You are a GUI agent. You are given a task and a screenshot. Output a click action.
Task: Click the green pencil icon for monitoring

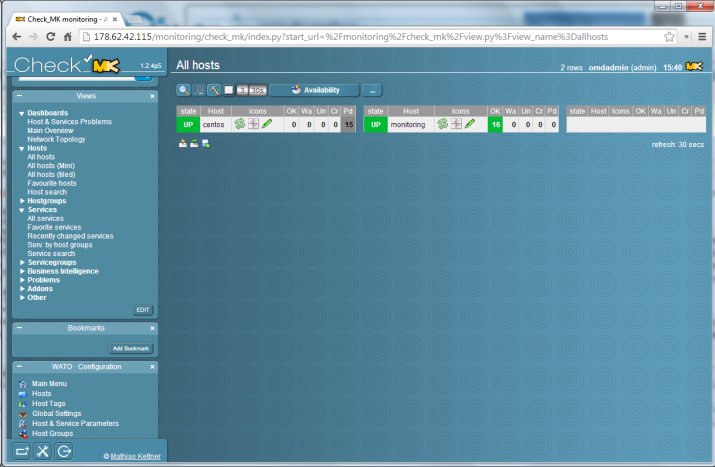[470, 124]
